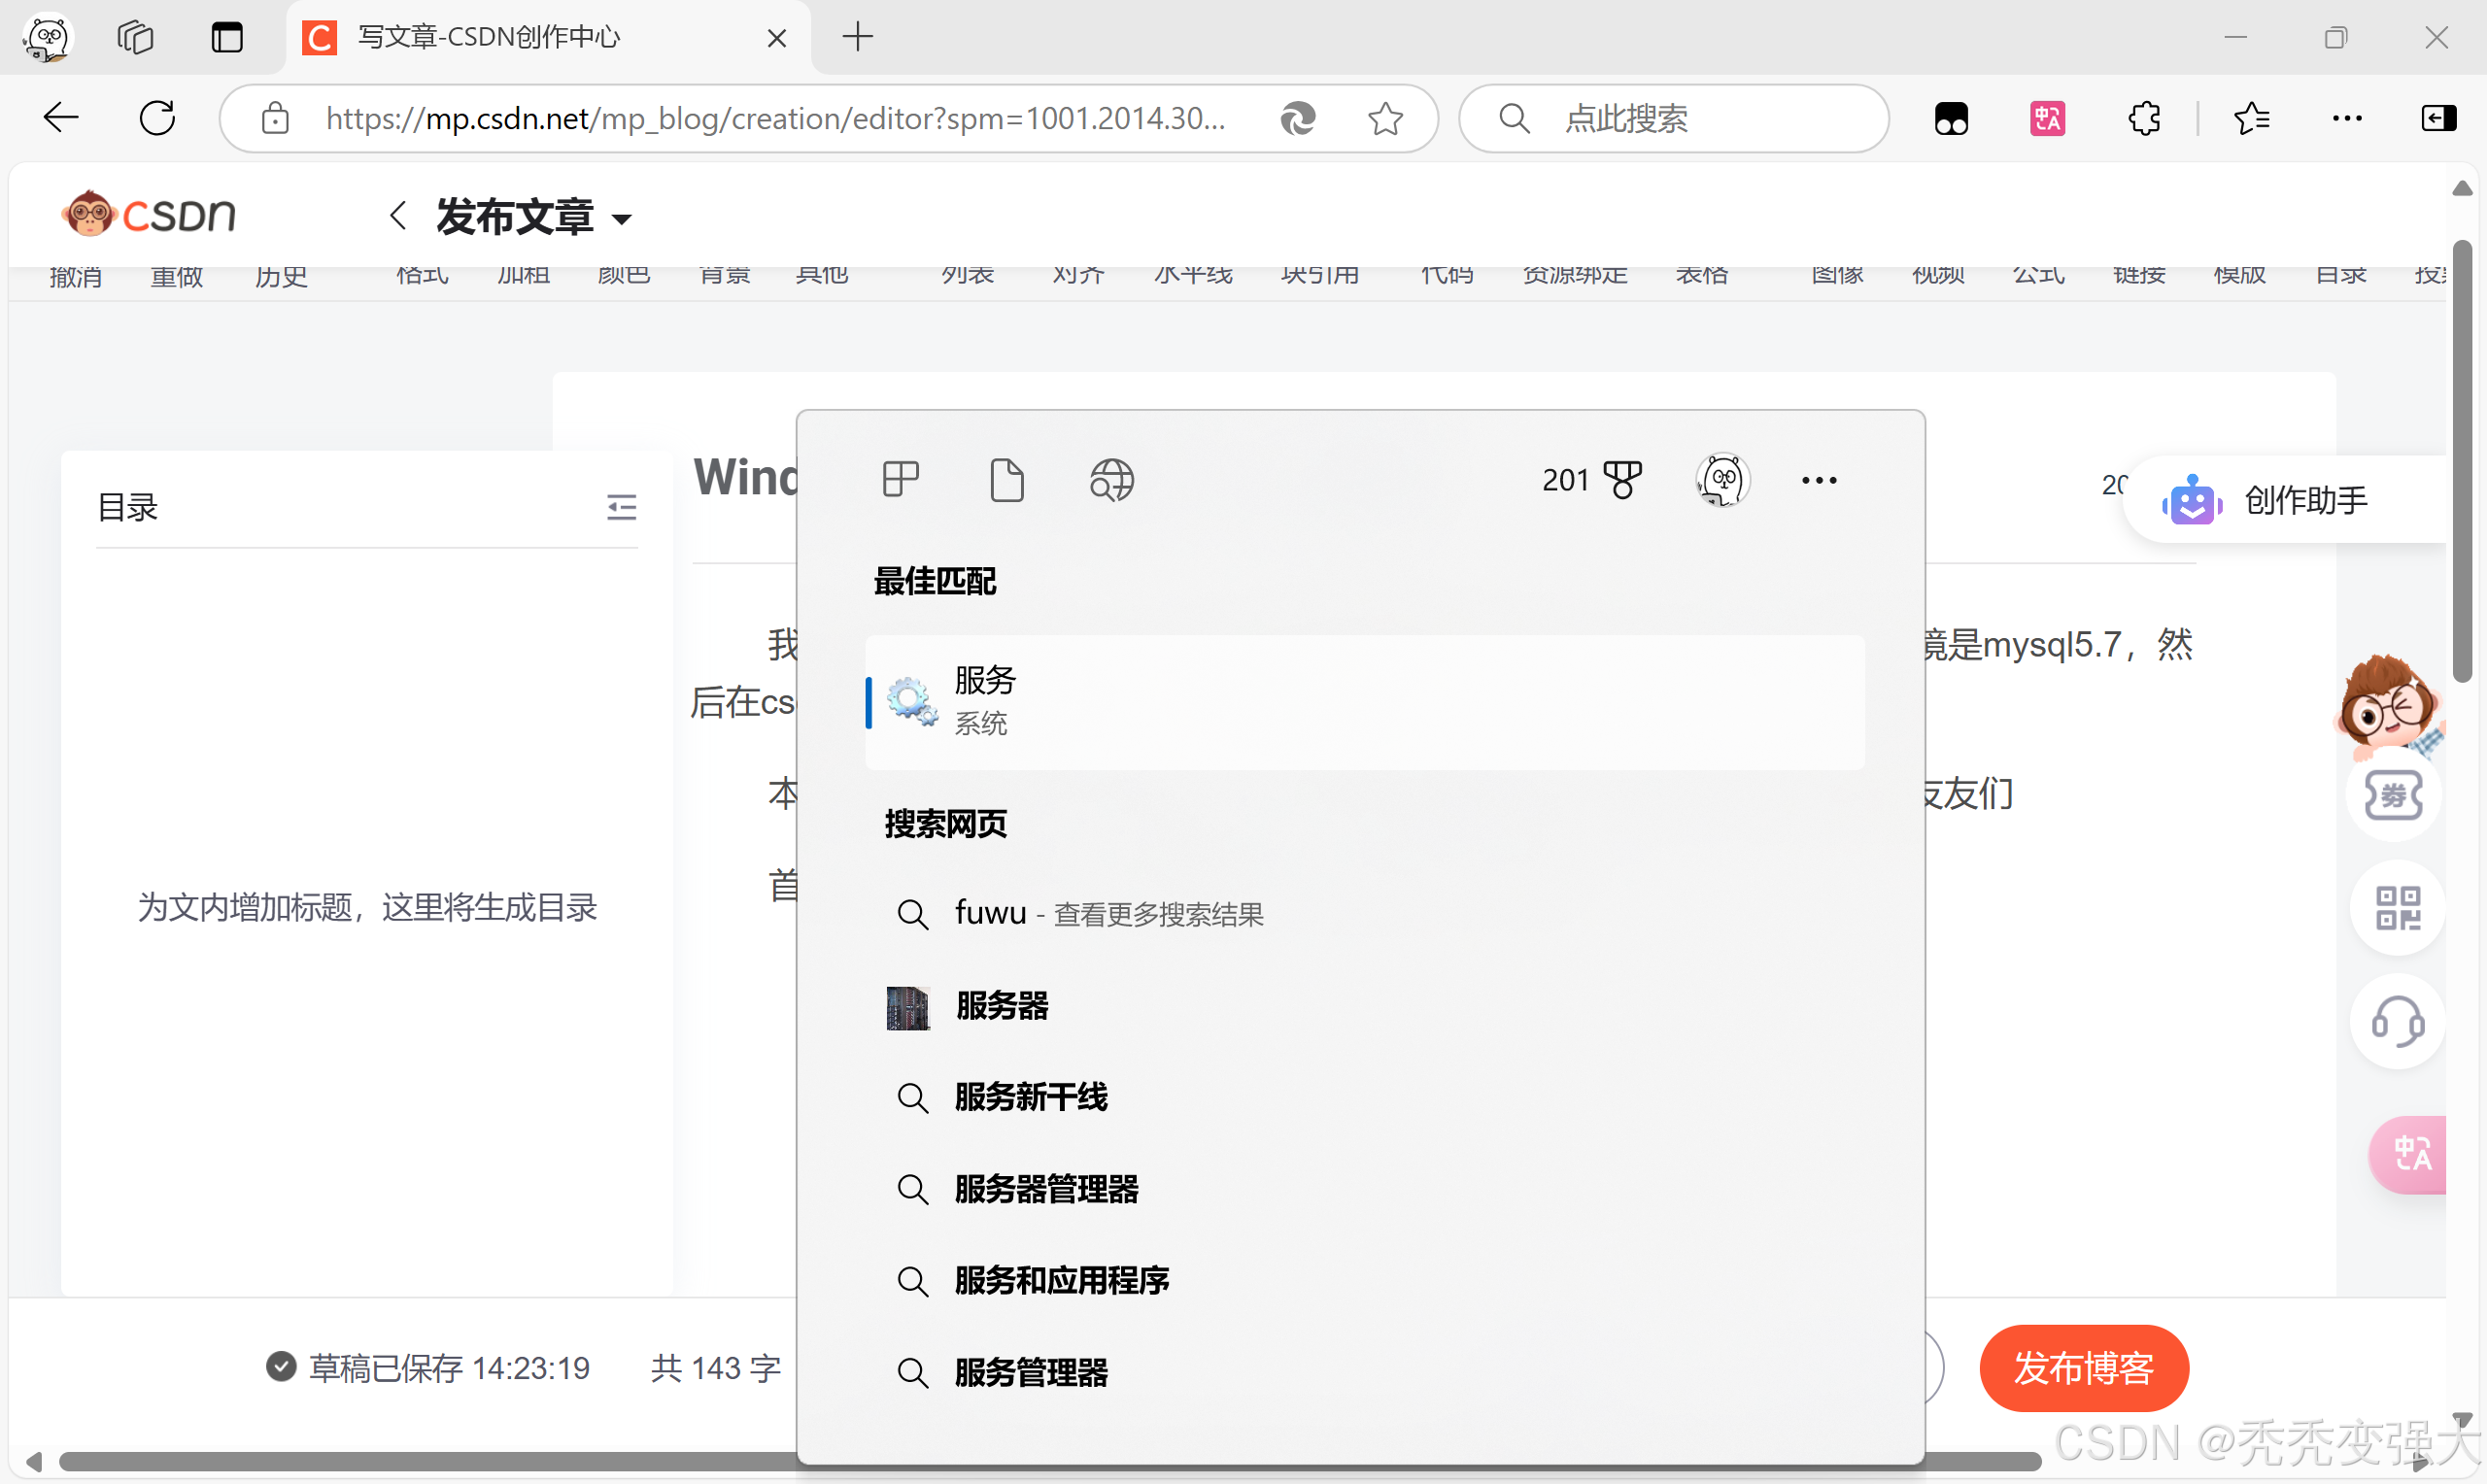Open customer service via headset icon
The height and width of the screenshot is (1484, 2487).
tap(2397, 1022)
